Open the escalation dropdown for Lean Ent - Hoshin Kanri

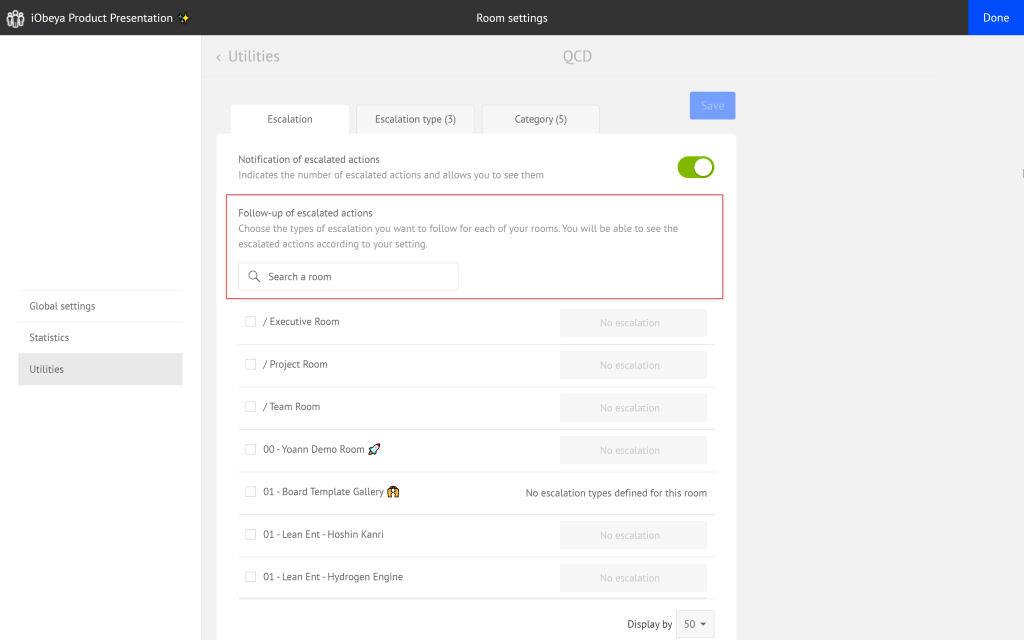[633, 535]
